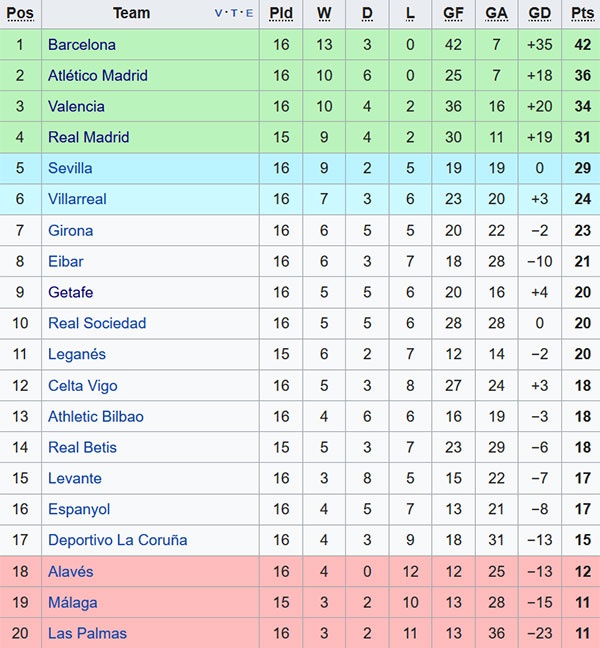The image size is (600, 648).
Task: Click the Eibar team link
Action: point(66,262)
